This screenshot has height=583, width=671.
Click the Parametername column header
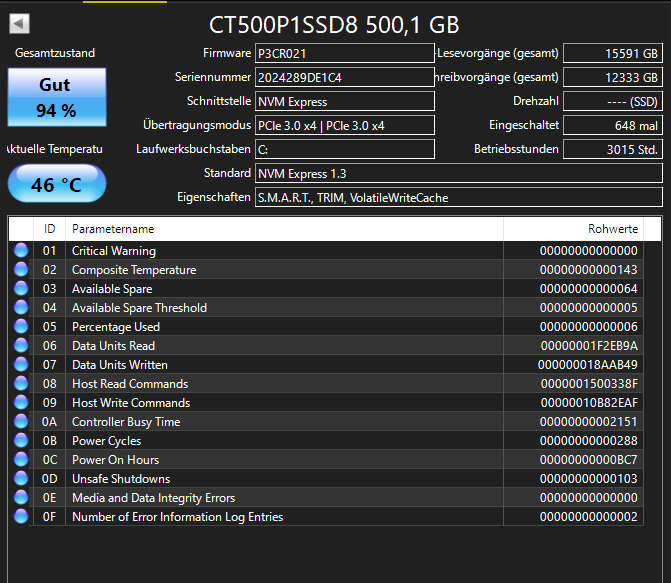click(285, 229)
